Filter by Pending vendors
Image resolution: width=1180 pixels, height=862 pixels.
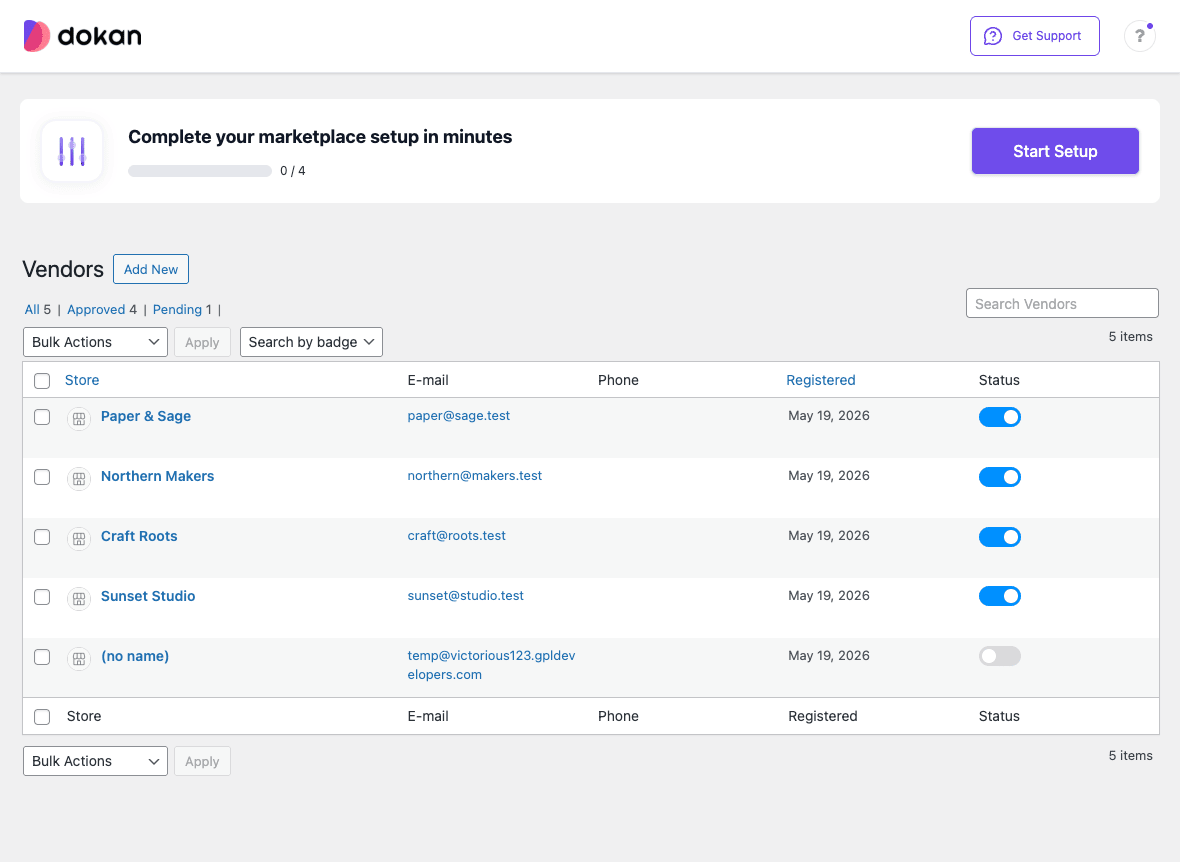coord(177,309)
